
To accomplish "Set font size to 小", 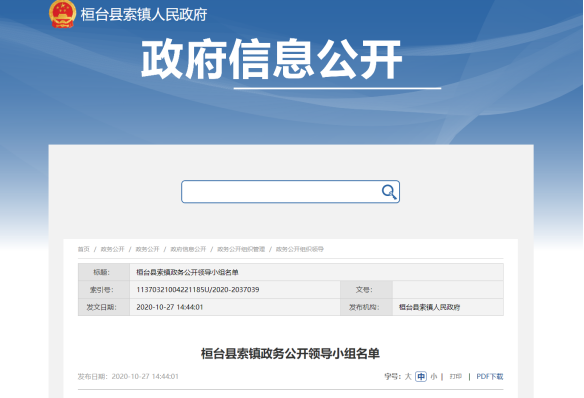I will [x=434, y=376].
